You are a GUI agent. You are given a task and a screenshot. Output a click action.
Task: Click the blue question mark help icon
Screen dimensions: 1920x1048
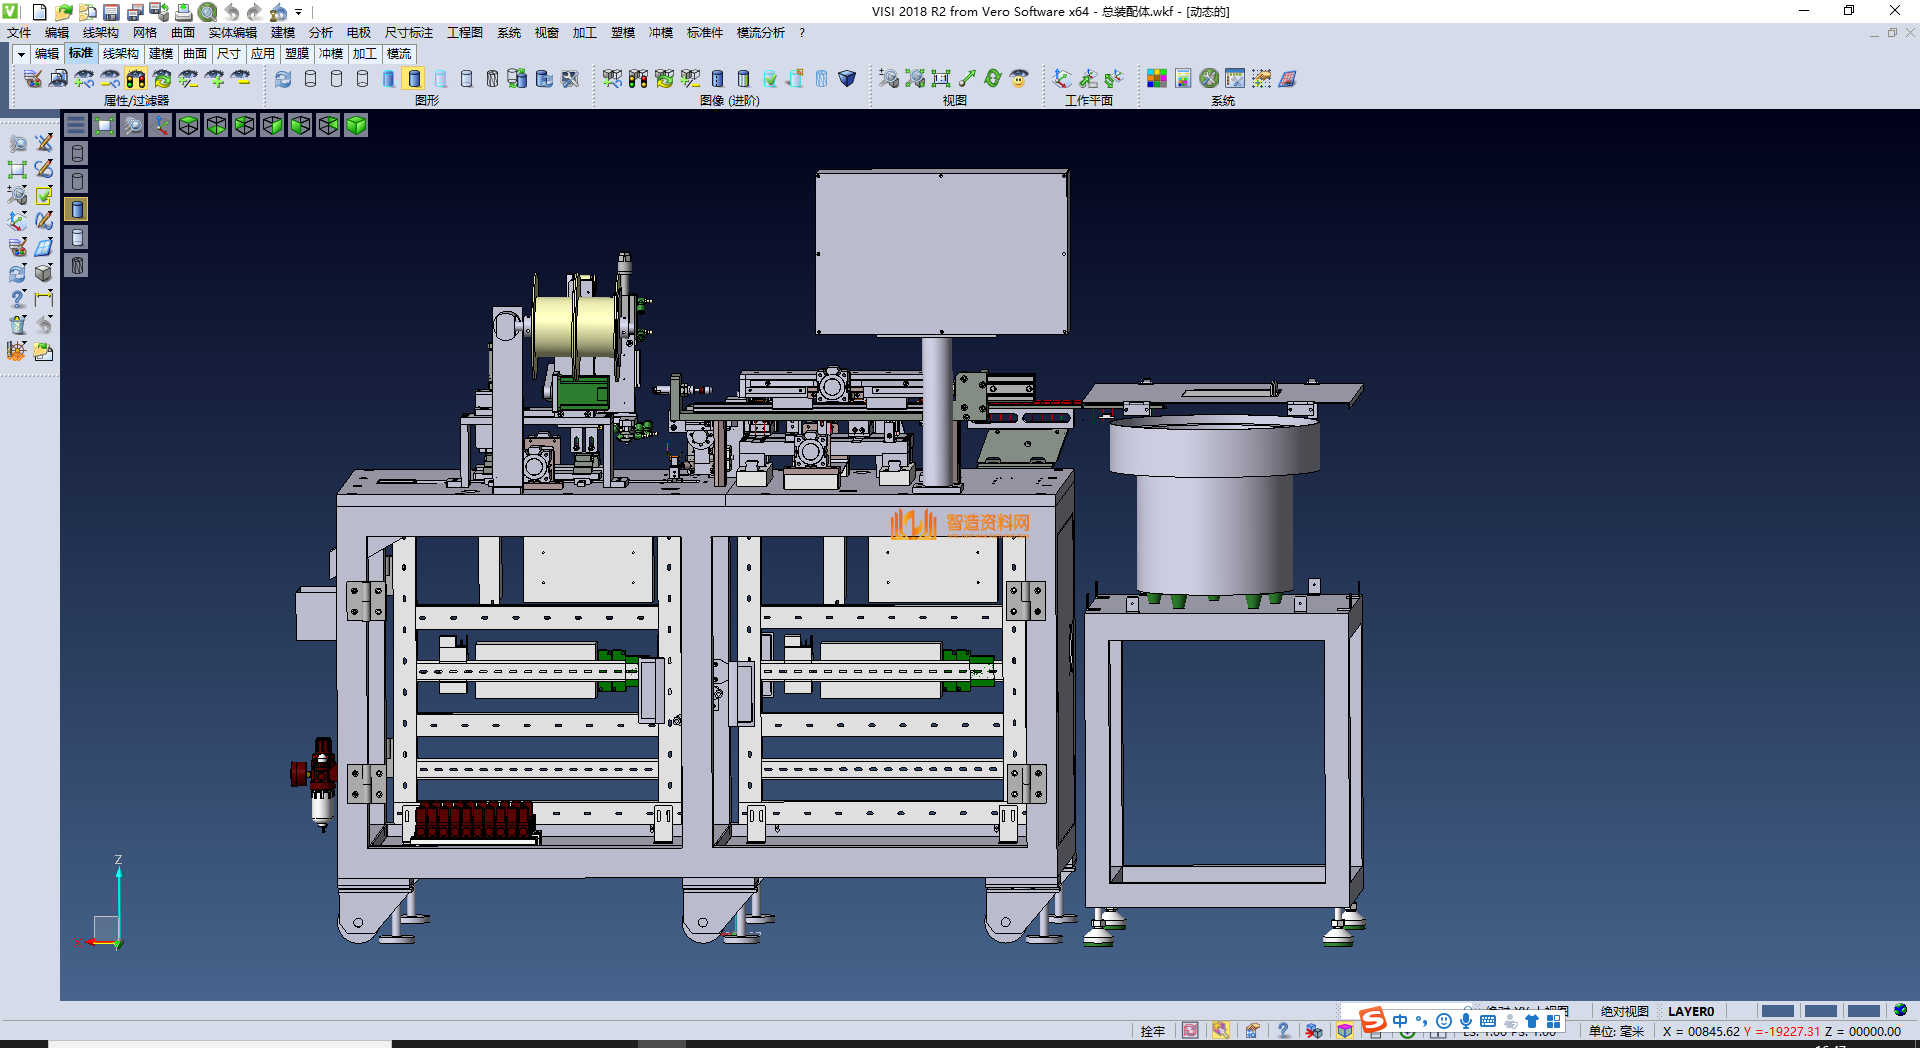click(1283, 1030)
